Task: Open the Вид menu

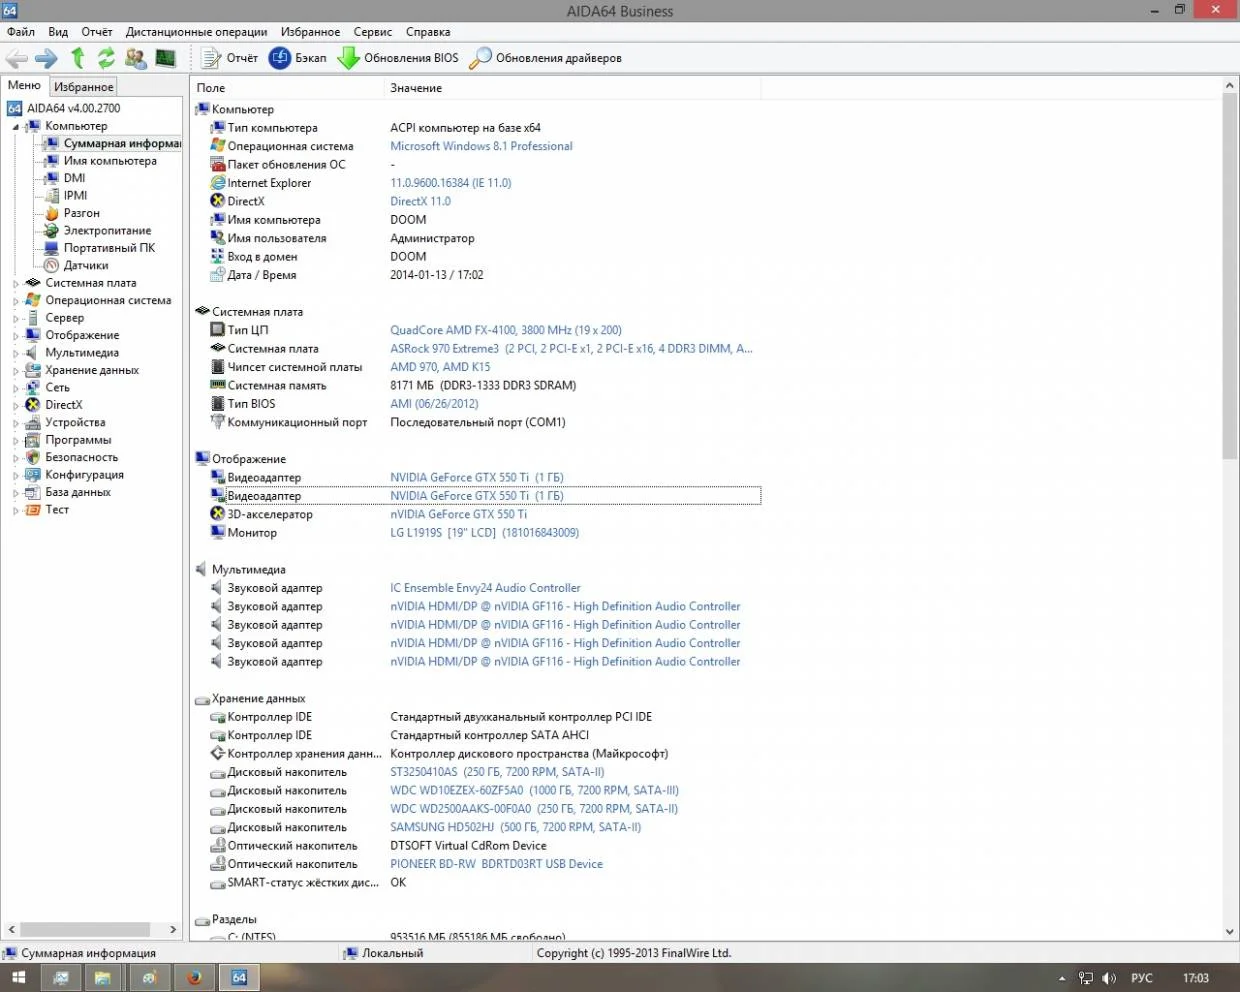Action: click(x=58, y=32)
